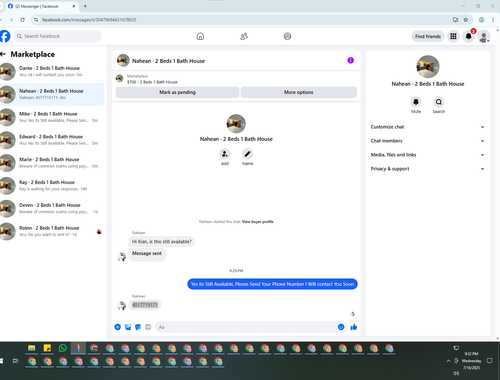Image resolution: width=500 pixels, height=380 pixels.
Task: Click the 'Message sent' bubble
Action: pos(147,254)
